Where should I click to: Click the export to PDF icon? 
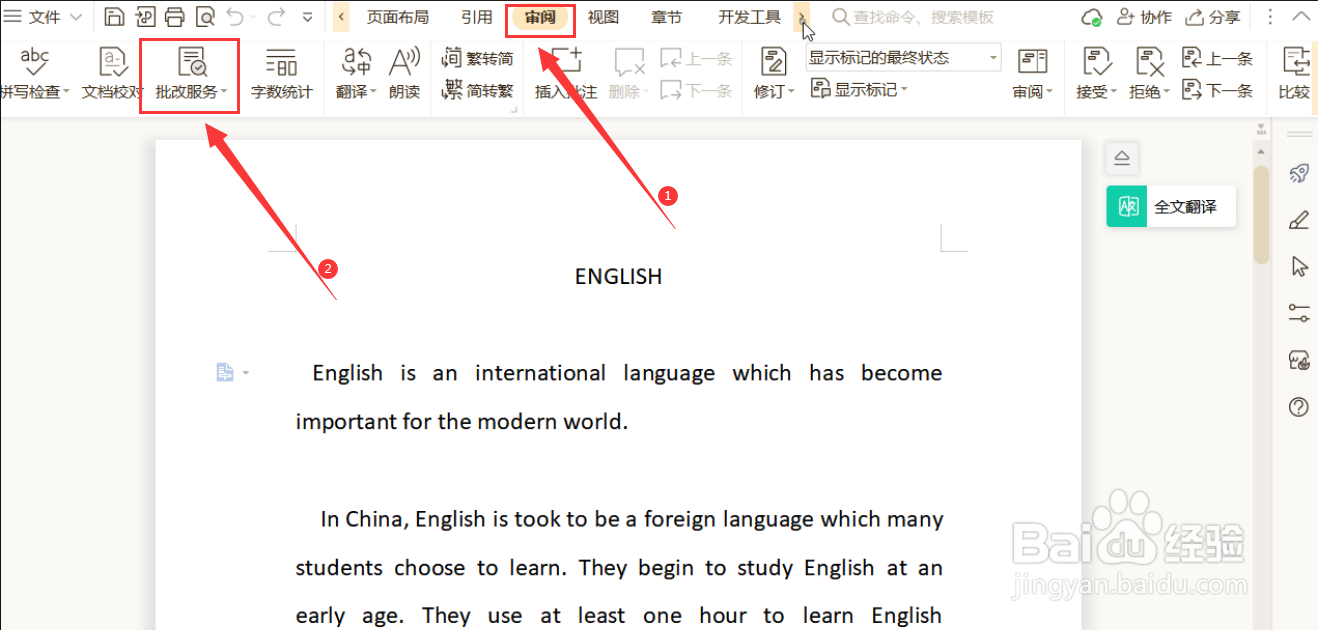point(145,17)
